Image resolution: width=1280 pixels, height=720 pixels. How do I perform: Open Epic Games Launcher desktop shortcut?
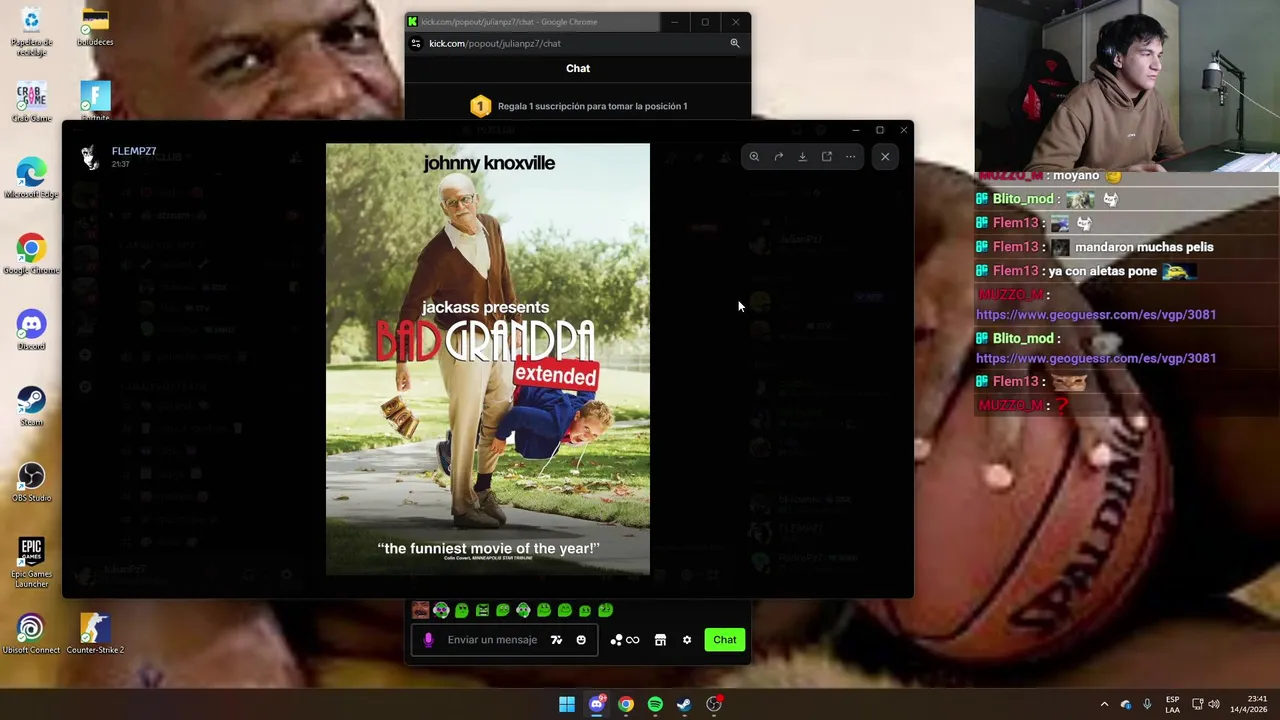pos(31,563)
